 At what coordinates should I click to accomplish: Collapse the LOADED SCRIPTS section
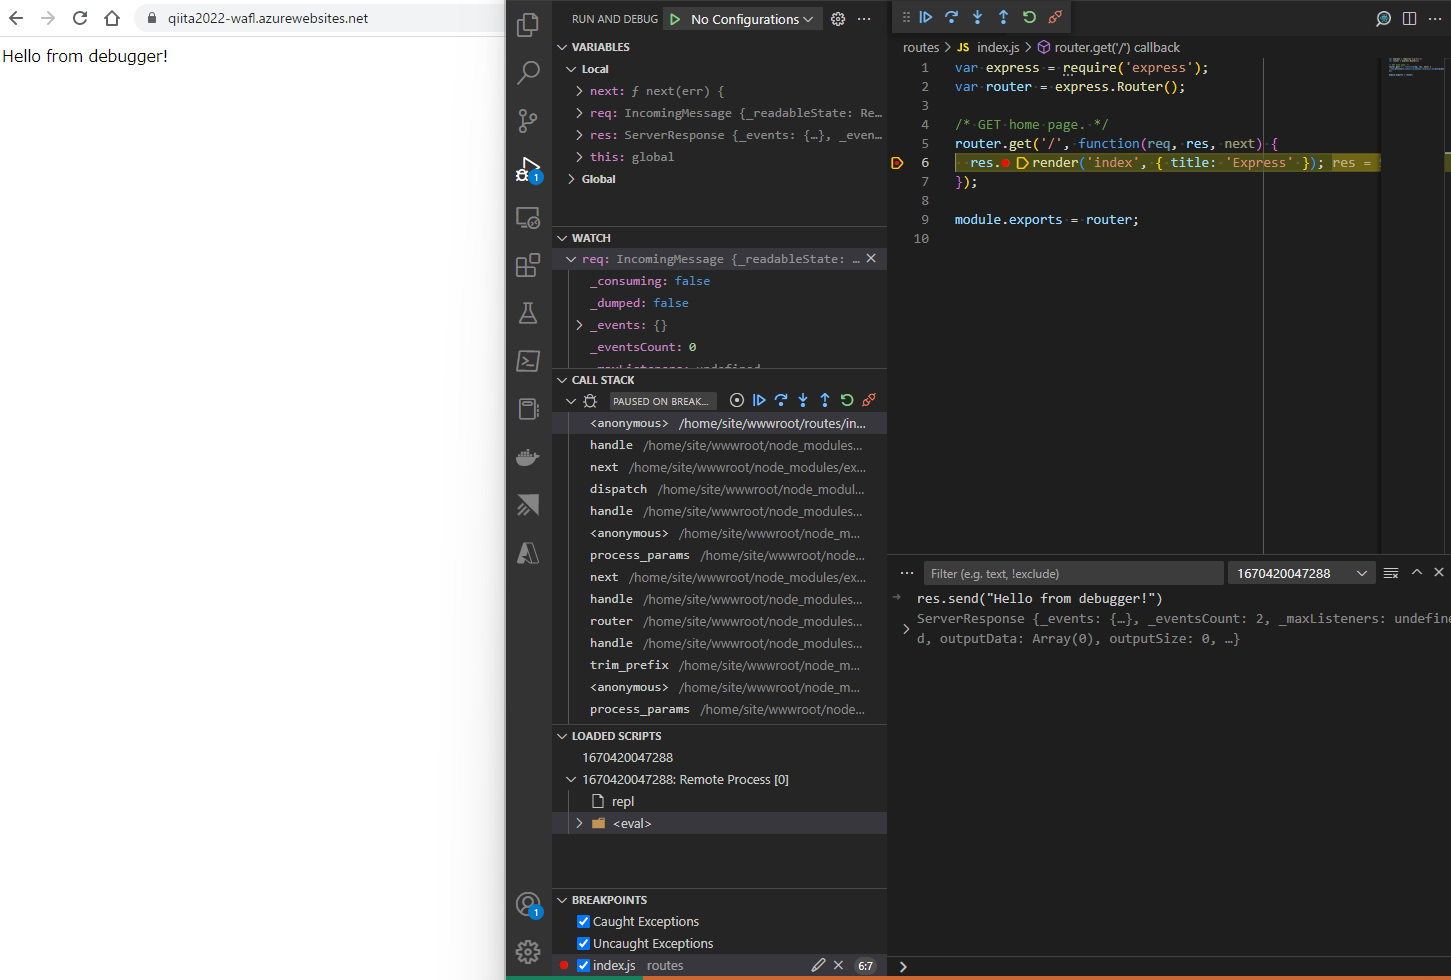pyautogui.click(x=720, y=736)
